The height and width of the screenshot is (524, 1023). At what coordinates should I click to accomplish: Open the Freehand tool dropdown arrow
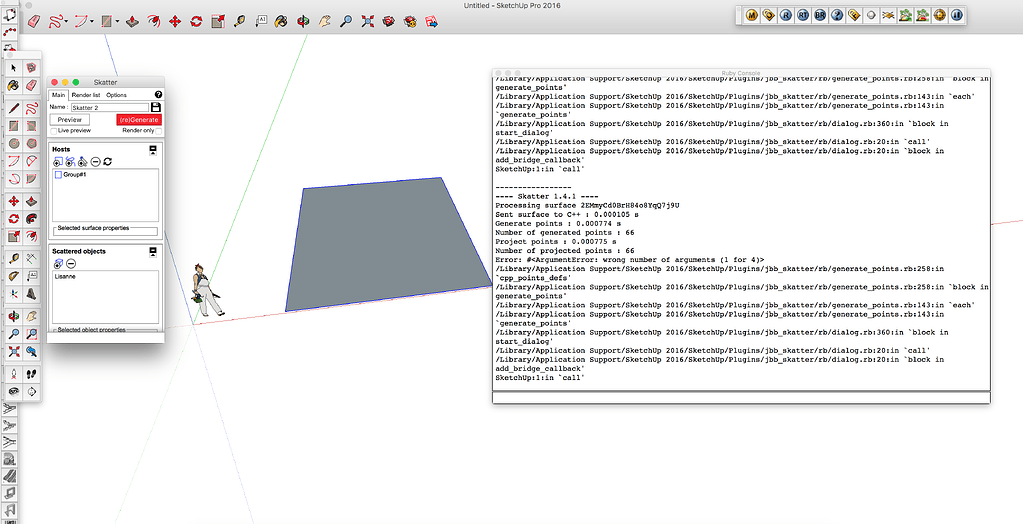pos(67,22)
